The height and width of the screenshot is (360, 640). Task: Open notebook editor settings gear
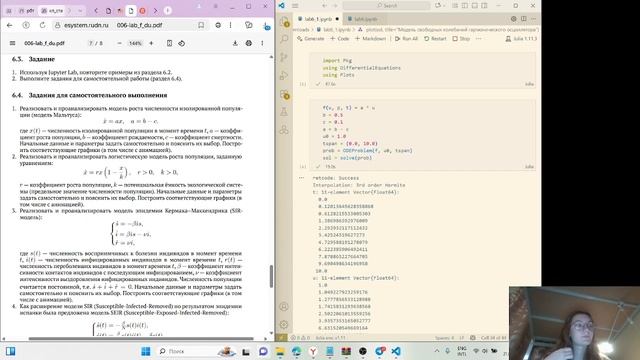click(x=513, y=19)
